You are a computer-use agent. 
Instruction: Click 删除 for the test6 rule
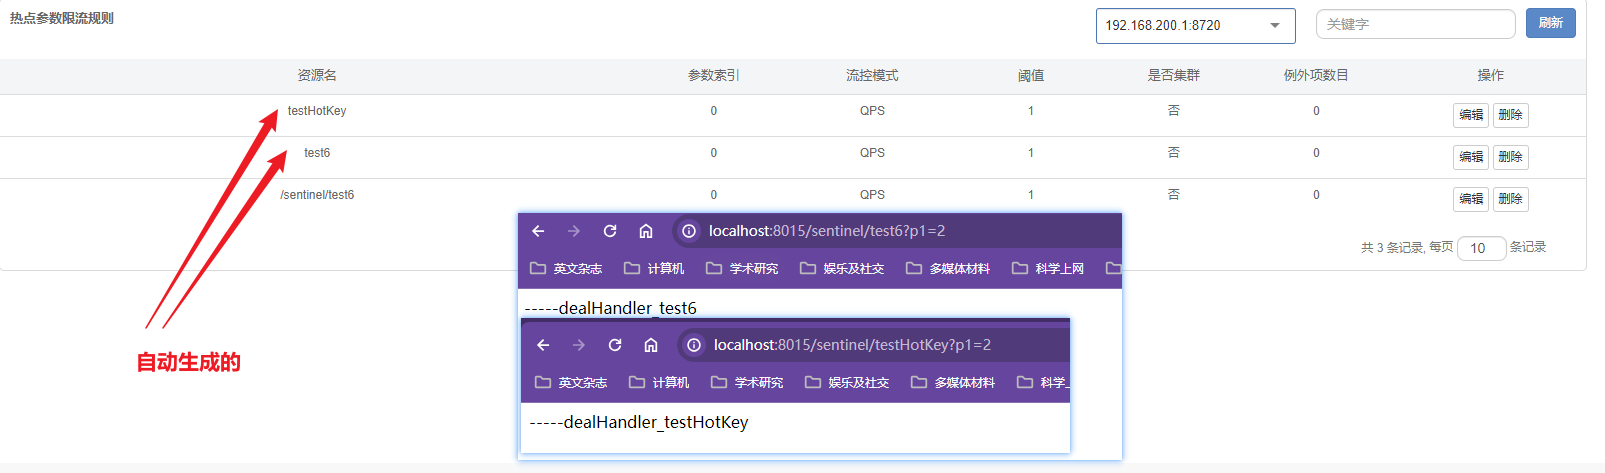click(1510, 157)
